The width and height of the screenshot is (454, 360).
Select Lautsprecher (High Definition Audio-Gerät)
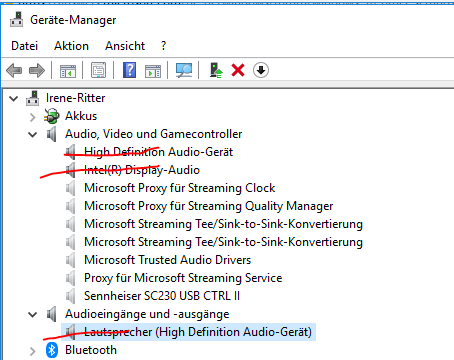(x=198, y=332)
